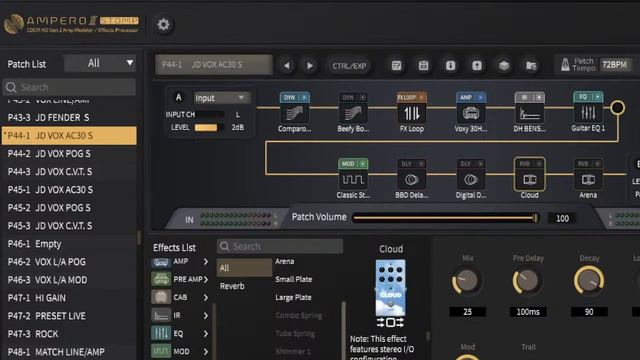The height and width of the screenshot is (360, 640).
Task: Click the import patch download icon
Action: [450, 65]
